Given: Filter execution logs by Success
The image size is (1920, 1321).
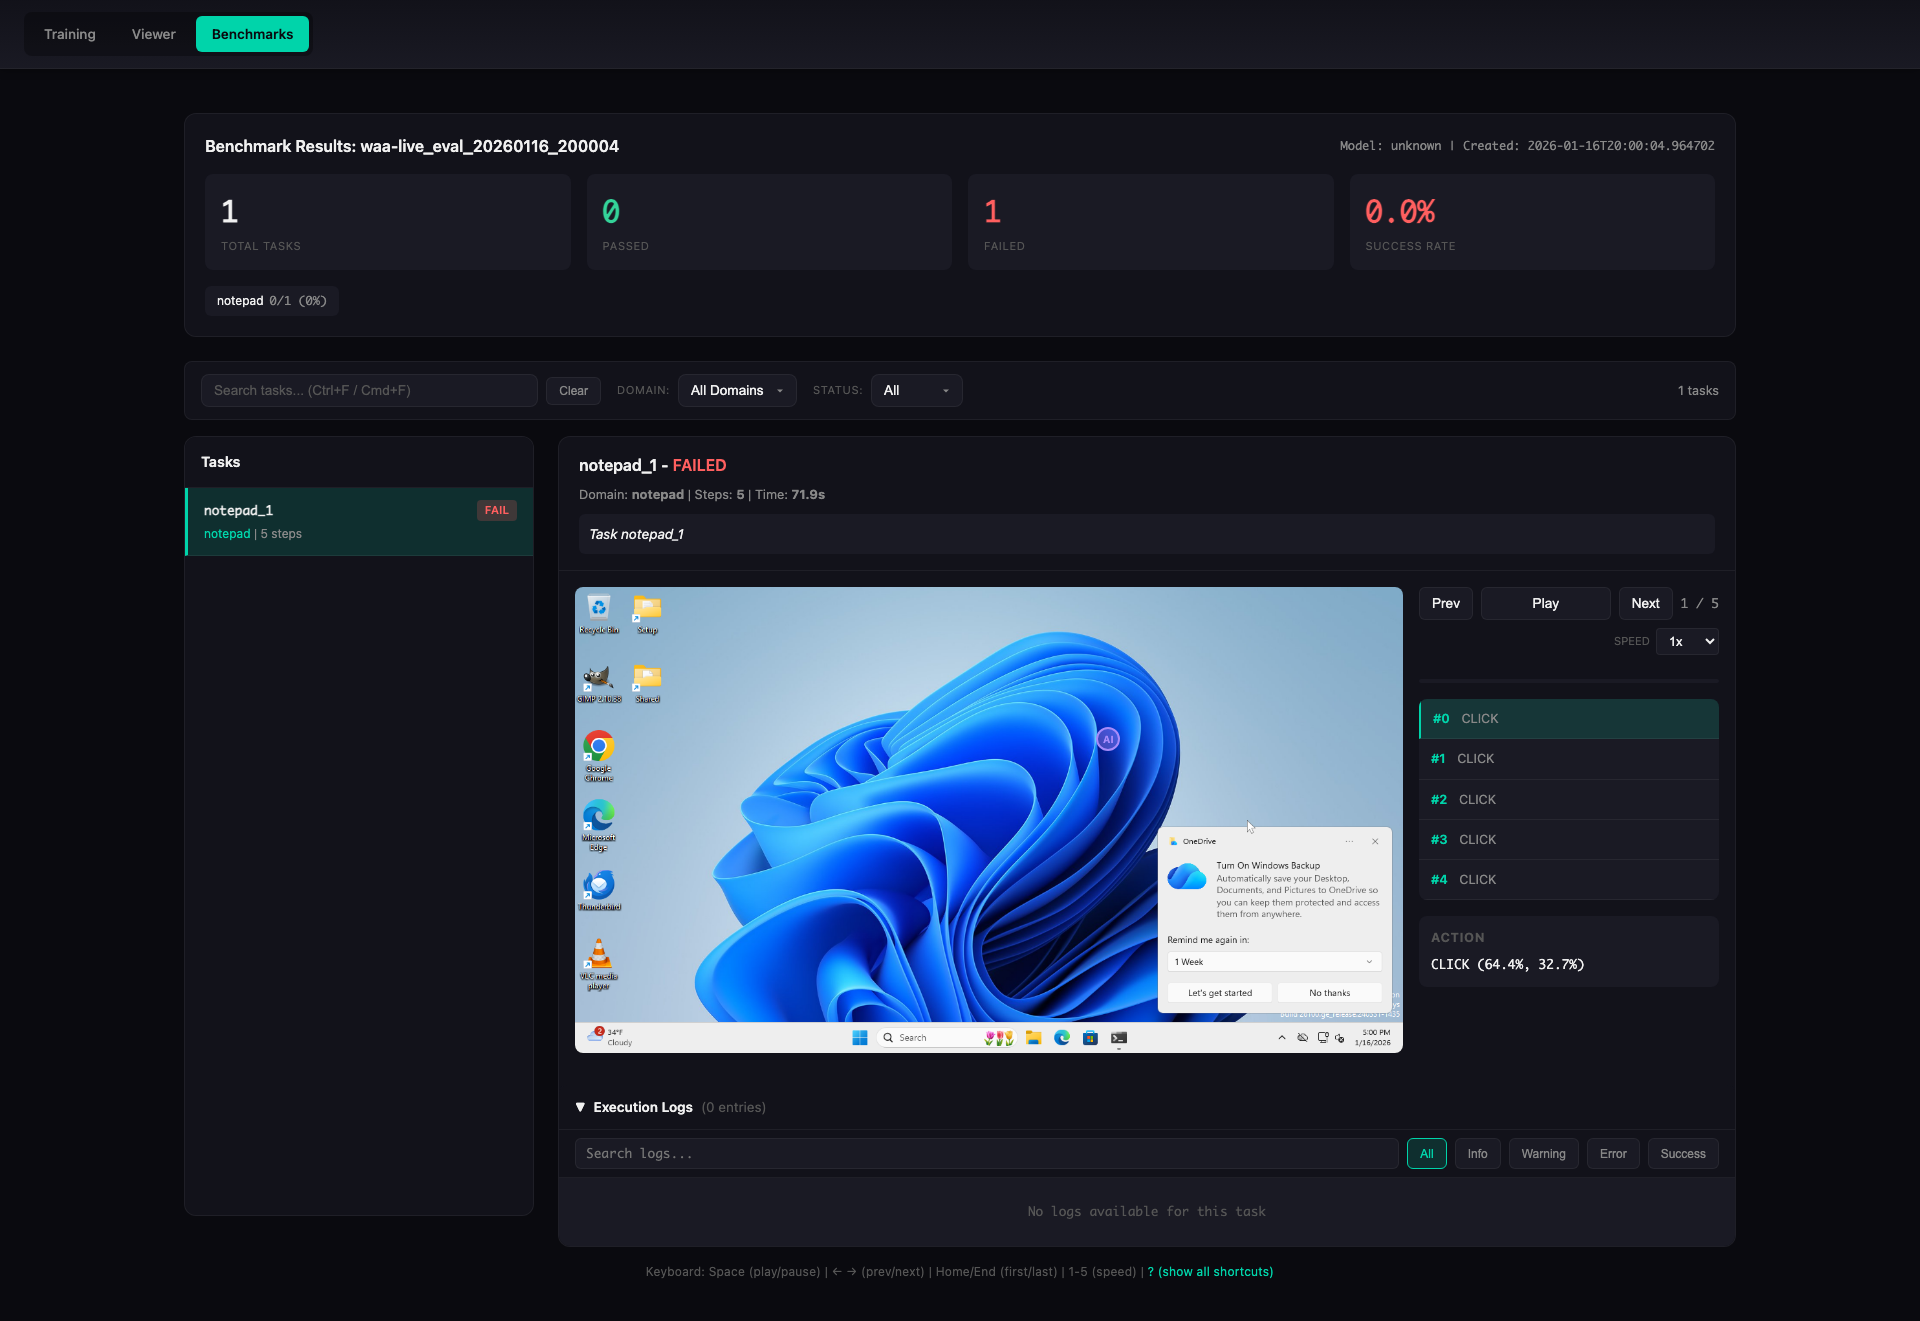Looking at the screenshot, I should (x=1682, y=1153).
